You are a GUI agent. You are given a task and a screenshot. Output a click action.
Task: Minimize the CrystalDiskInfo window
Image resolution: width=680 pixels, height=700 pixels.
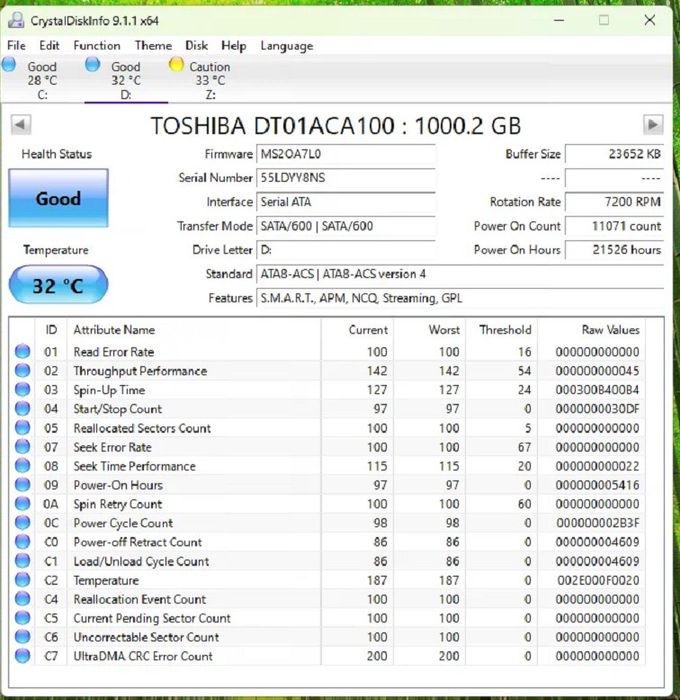559,20
